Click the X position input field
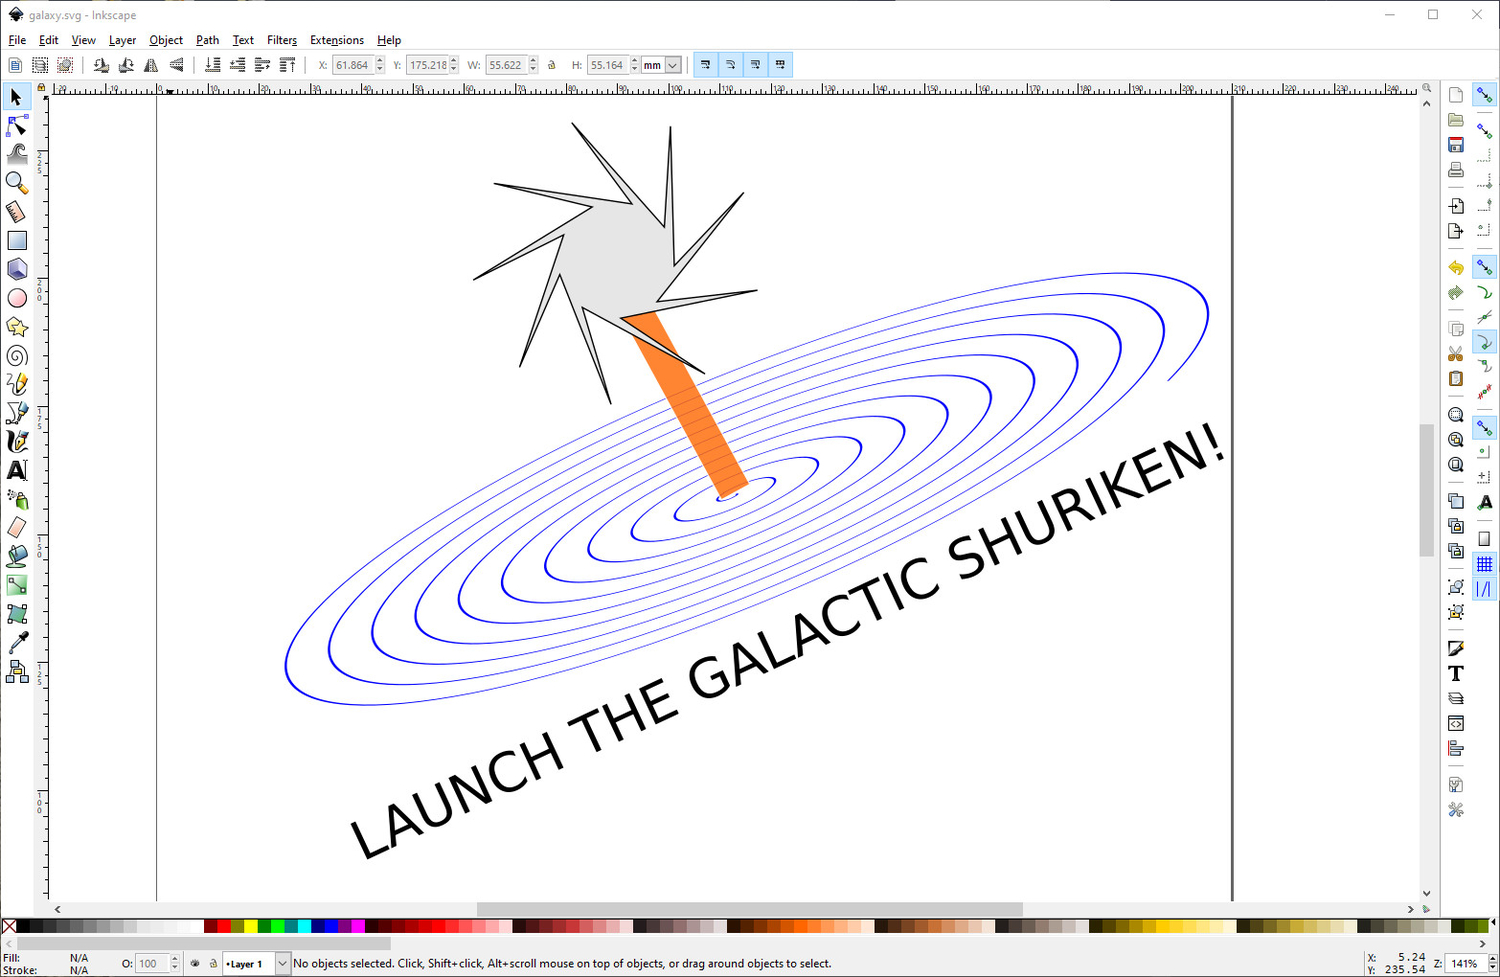1500x977 pixels. pyautogui.click(x=352, y=65)
